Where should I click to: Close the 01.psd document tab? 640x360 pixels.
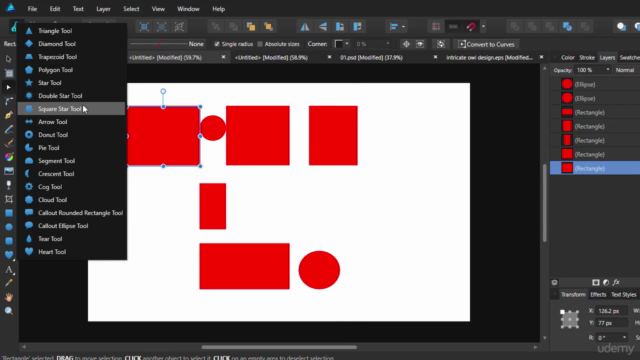click(435, 57)
